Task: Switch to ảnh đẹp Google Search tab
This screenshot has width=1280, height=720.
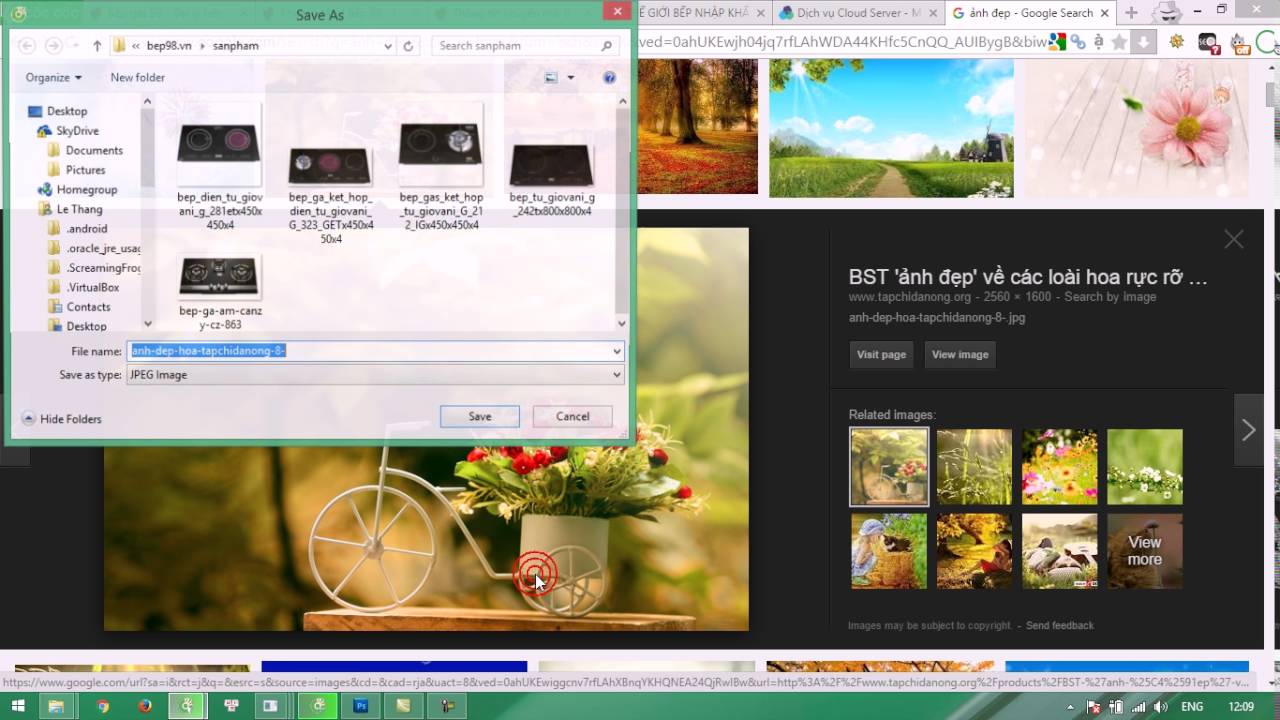Action: point(1030,13)
